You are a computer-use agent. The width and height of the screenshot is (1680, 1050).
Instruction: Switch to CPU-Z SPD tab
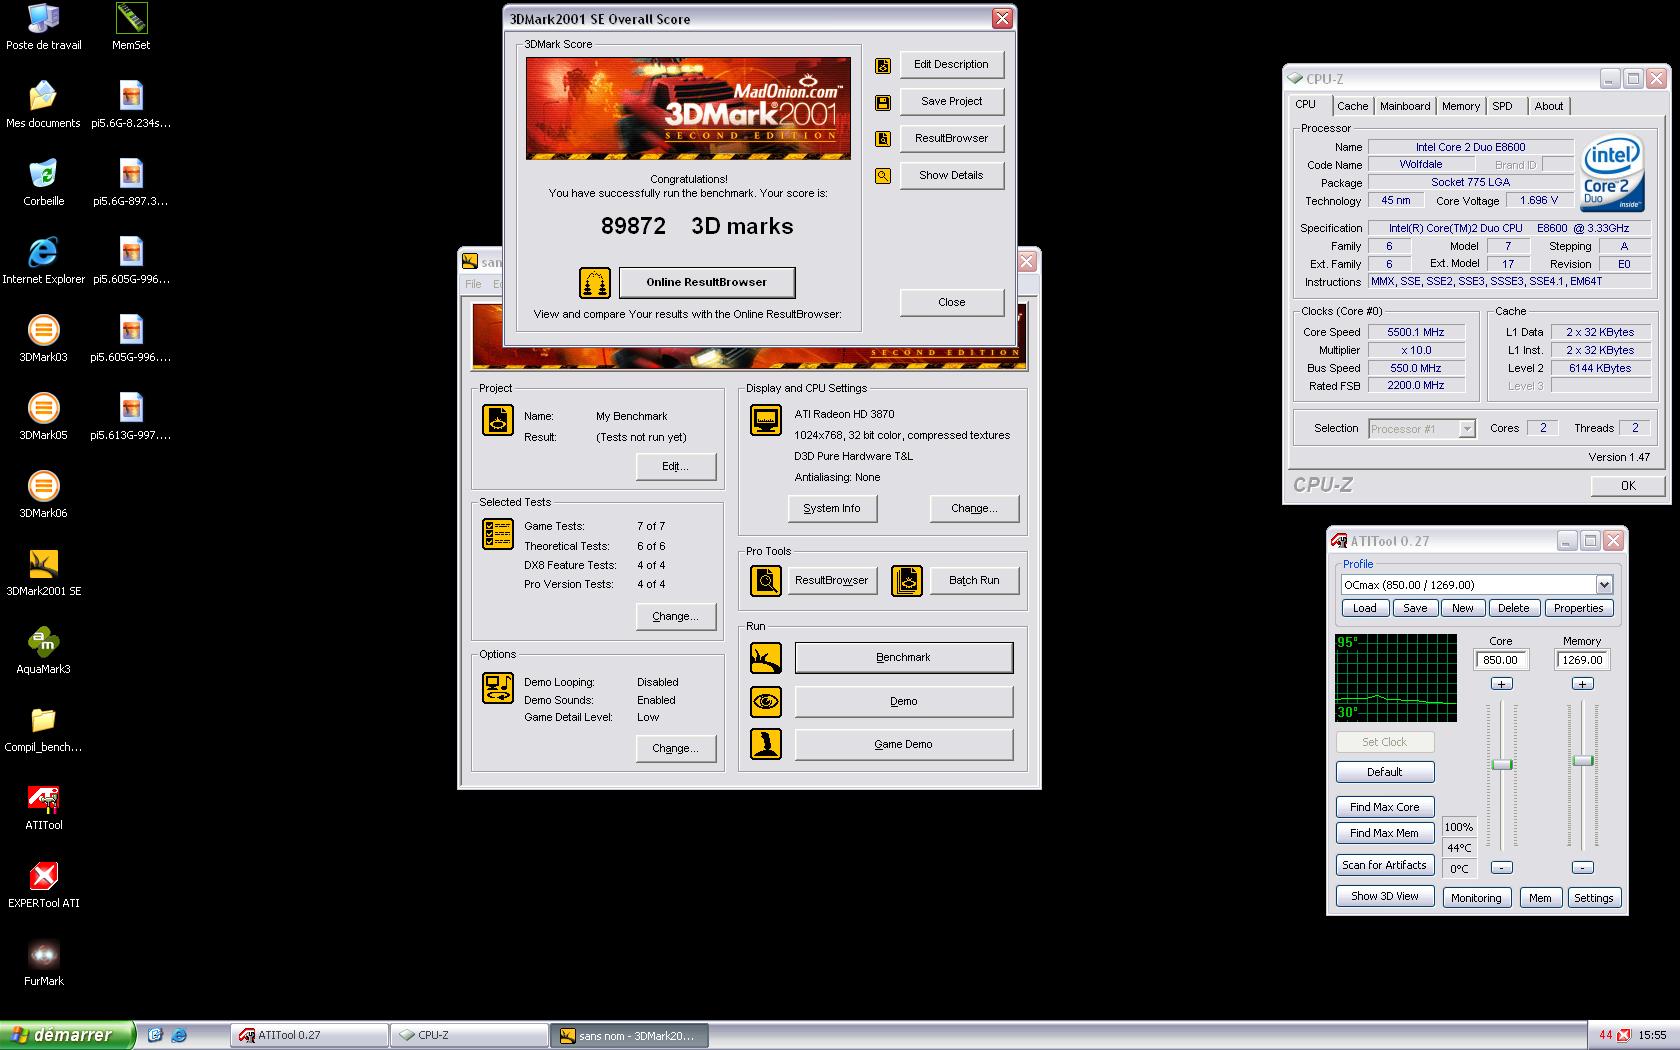click(1502, 106)
